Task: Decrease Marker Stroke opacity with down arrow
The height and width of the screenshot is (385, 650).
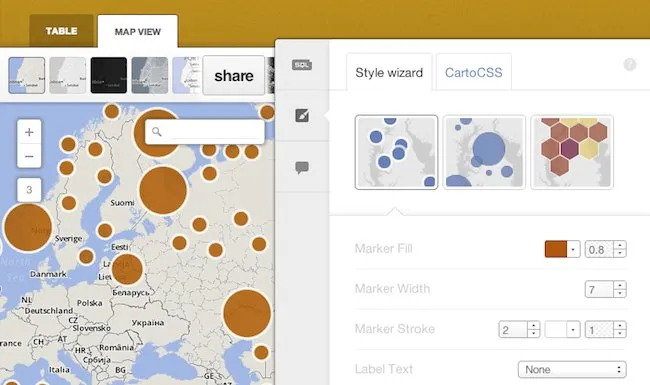Action: tap(620, 334)
